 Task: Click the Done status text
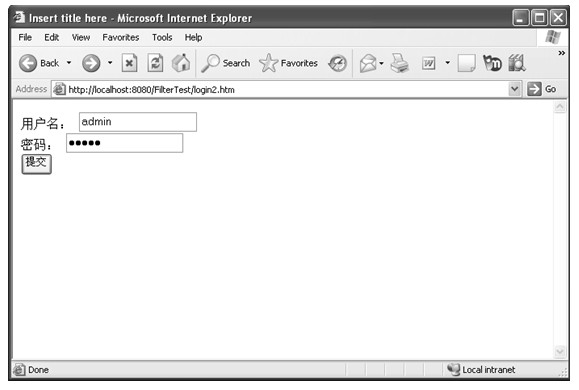[x=38, y=370]
